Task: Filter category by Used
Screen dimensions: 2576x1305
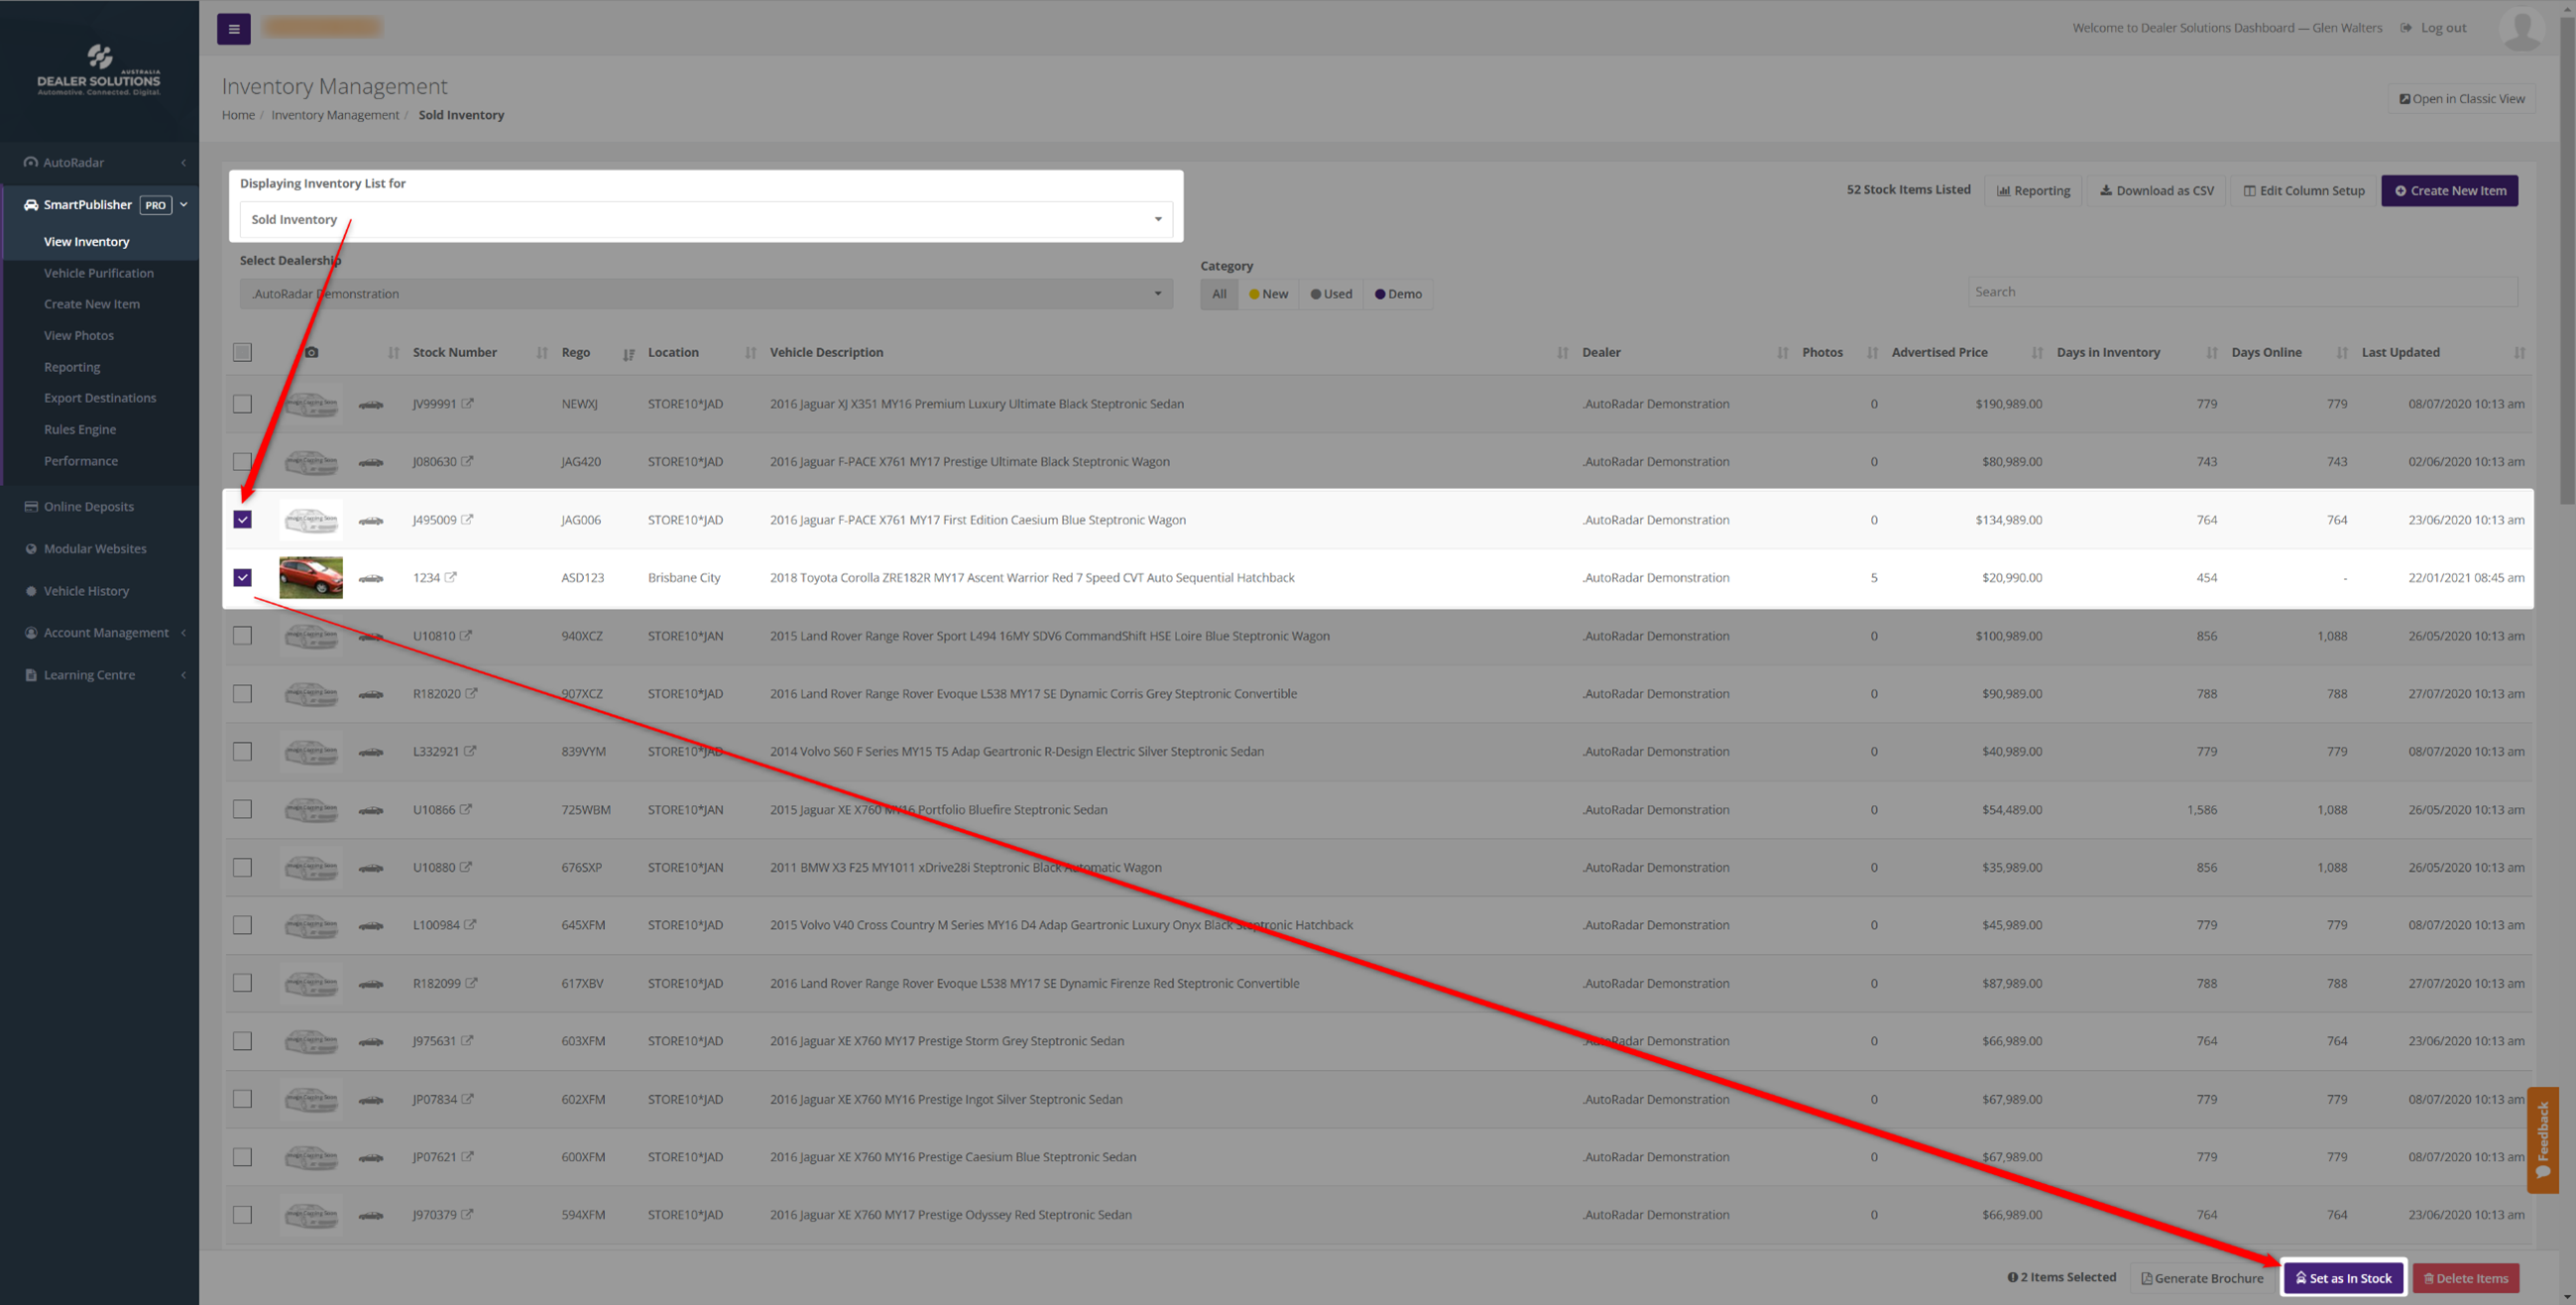Action: coord(1331,294)
